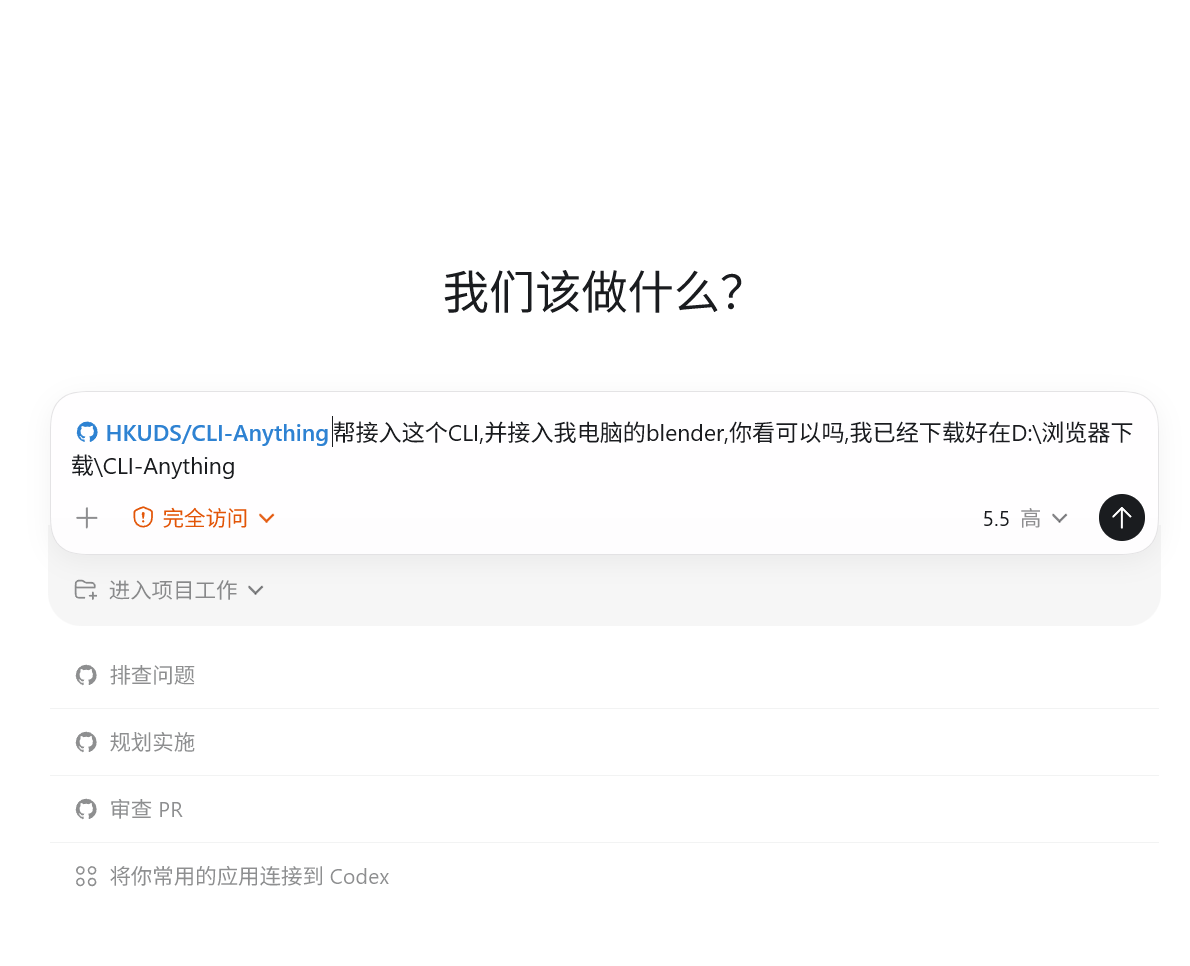Expand the chevron next to 完全访问
Screen dimensions: 1190x966
pos(266,518)
